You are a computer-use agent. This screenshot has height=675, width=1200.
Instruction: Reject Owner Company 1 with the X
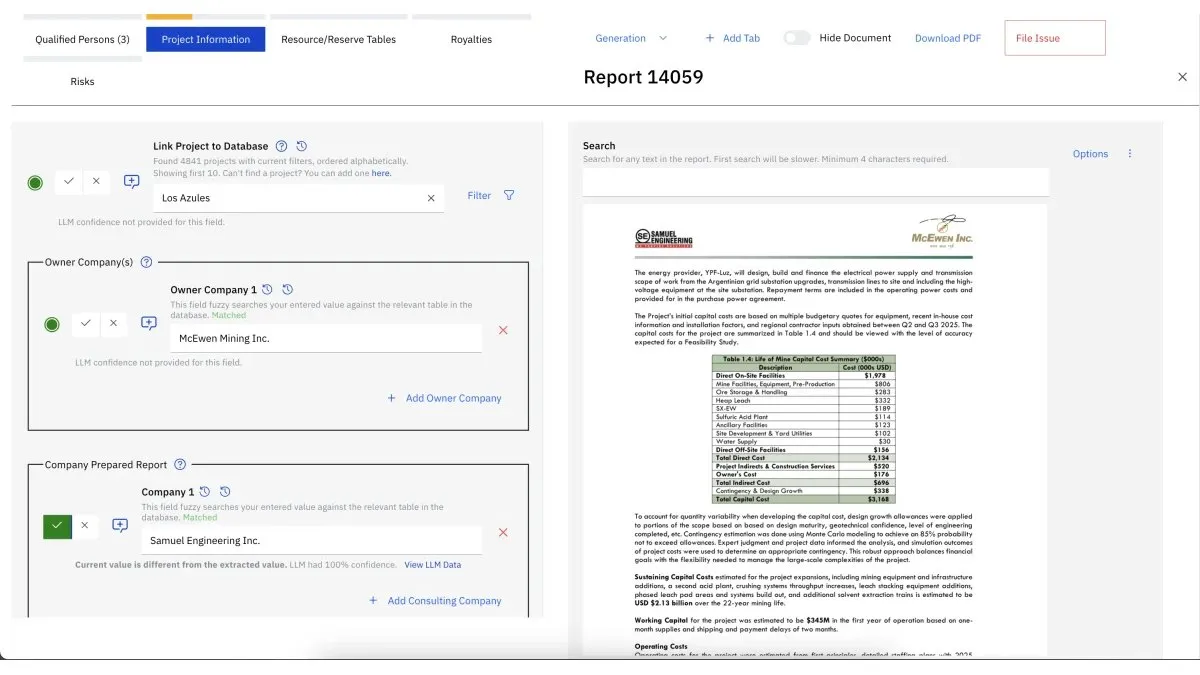click(113, 324)
